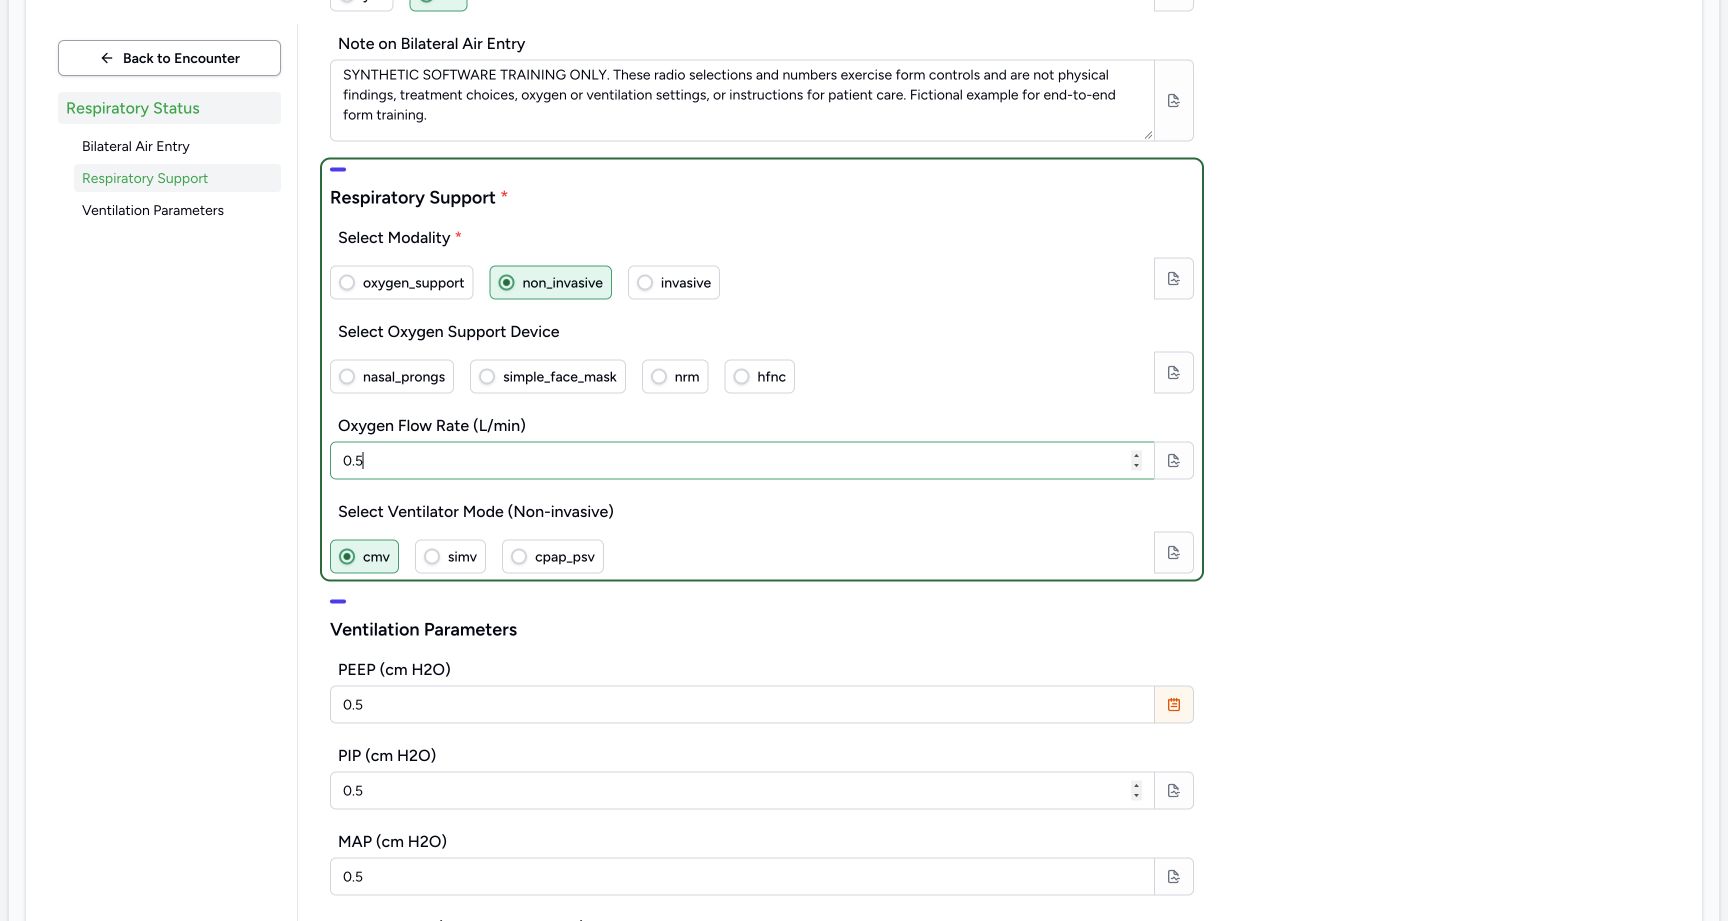
Task: Open note icon for Ventilator Mode row
Action: pyautogui.click(x=1173, y=553)
